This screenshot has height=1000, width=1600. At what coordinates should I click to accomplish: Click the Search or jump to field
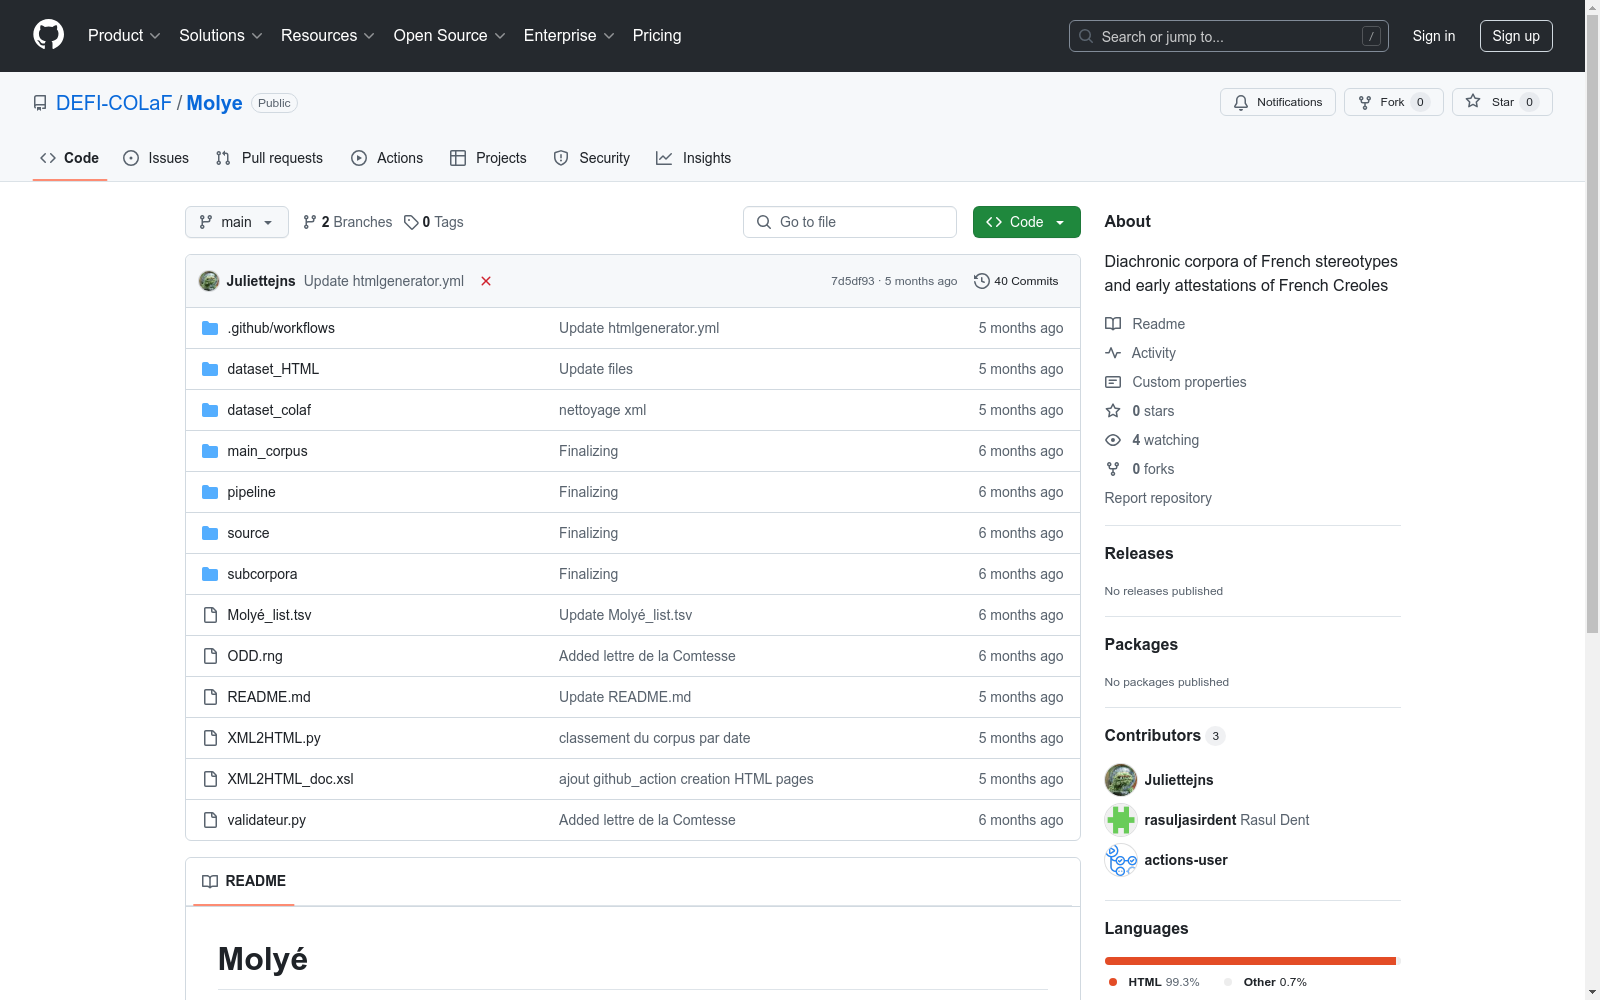click(x=1229, y=36)
